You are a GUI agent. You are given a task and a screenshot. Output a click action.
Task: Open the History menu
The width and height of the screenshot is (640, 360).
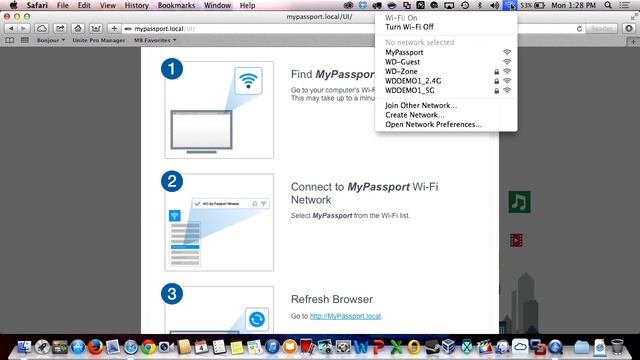coord(136,5)
